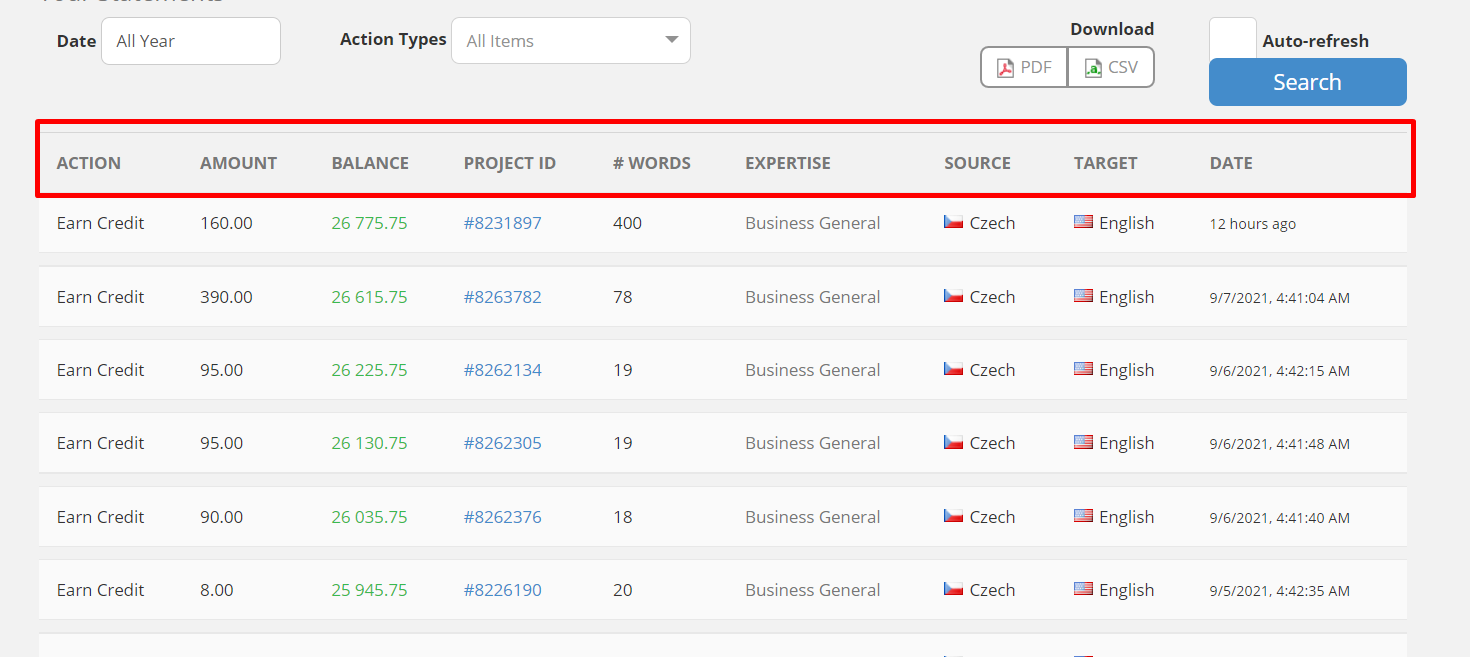Click date 9/6/2021, 4:42:15 AM
The height and width of the screenshot is (657, 1470).
(1280, 371)
